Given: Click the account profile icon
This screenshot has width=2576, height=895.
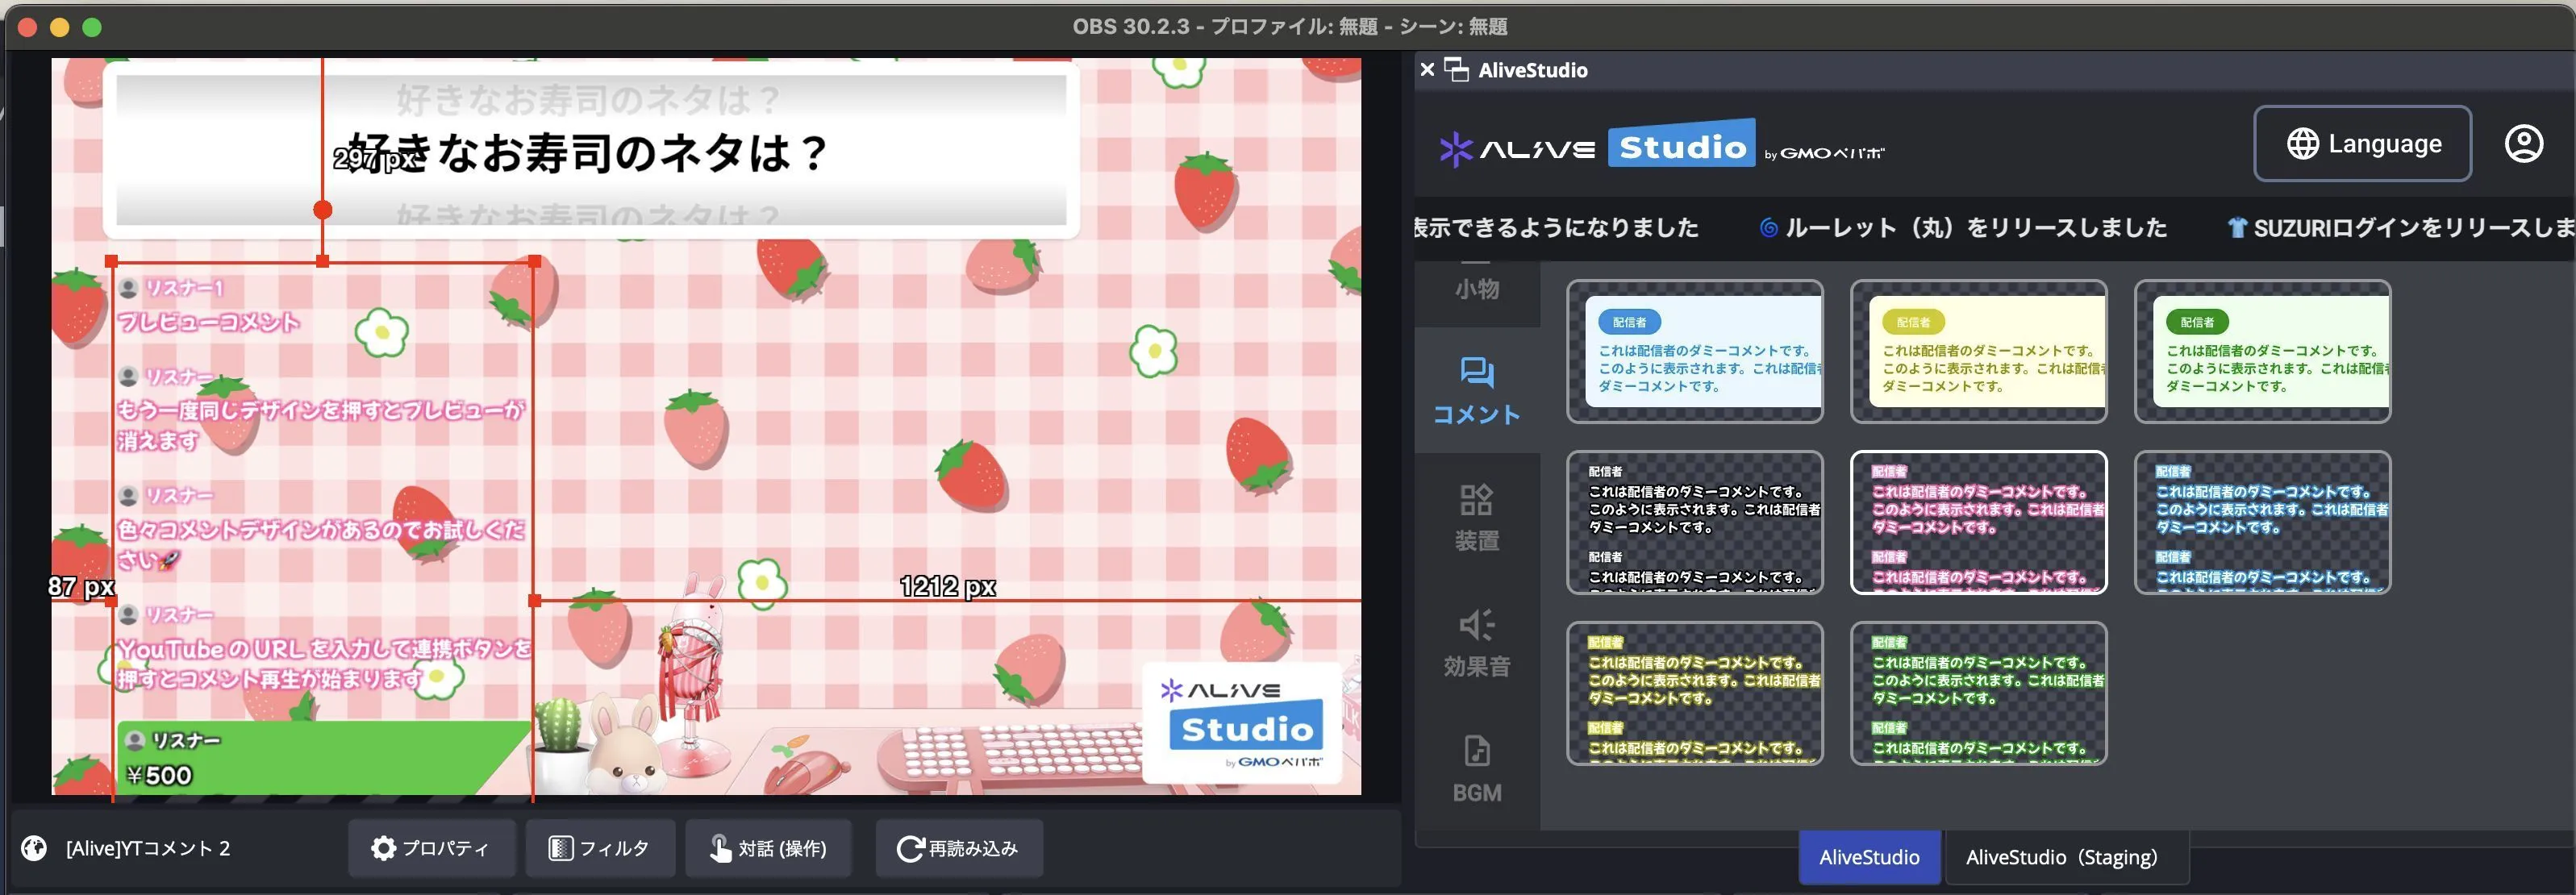Looking at the screenshot, I should pos(2525,143).
